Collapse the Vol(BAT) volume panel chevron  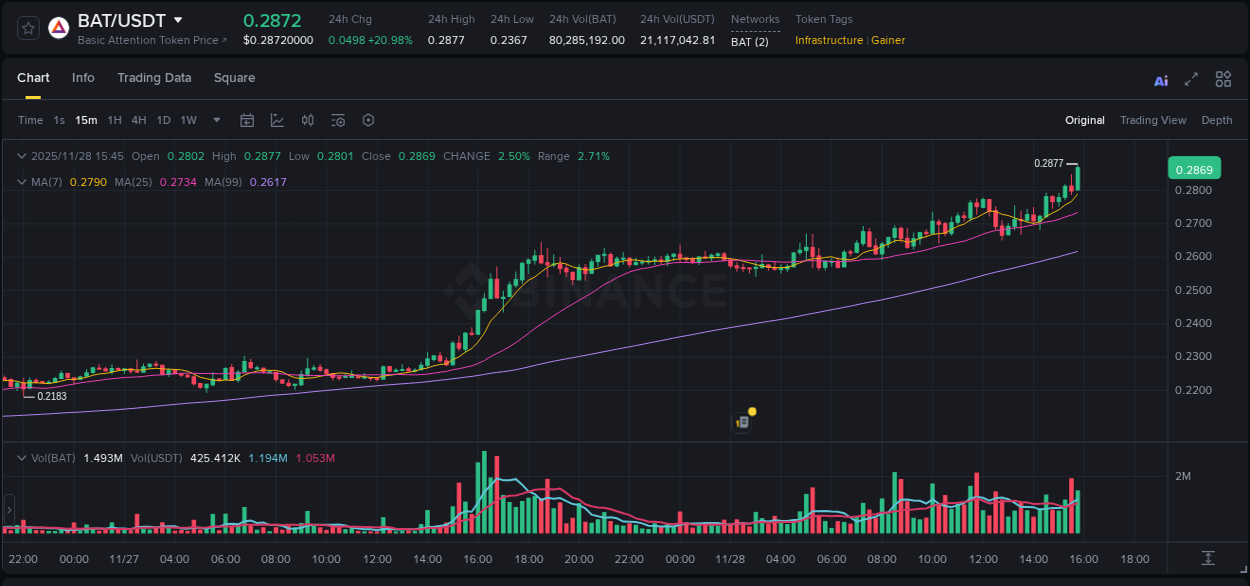(21, 456)
